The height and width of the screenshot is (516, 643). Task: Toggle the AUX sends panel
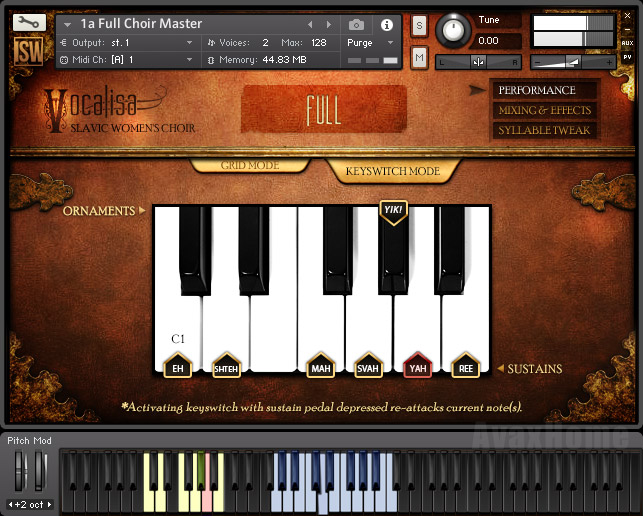627,43
